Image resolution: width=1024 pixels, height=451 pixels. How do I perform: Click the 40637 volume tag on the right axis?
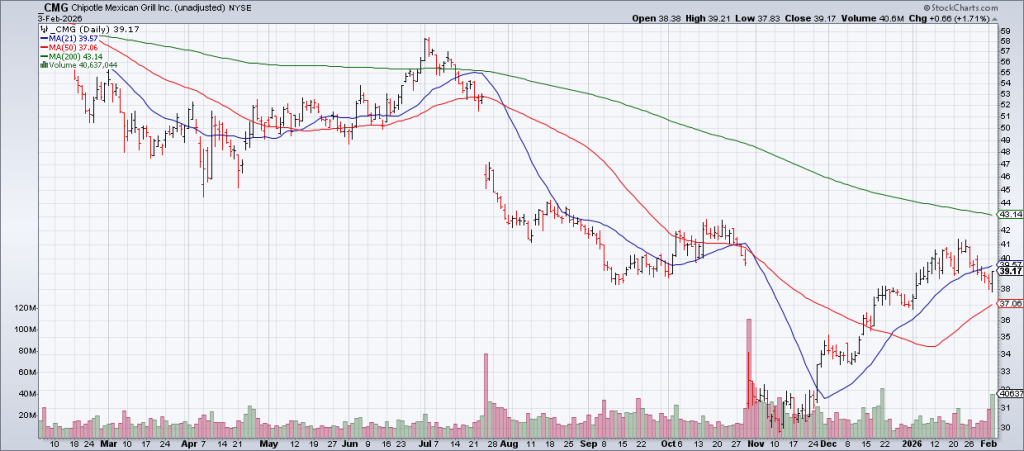pyautogui.click(x=1009, y=393)
